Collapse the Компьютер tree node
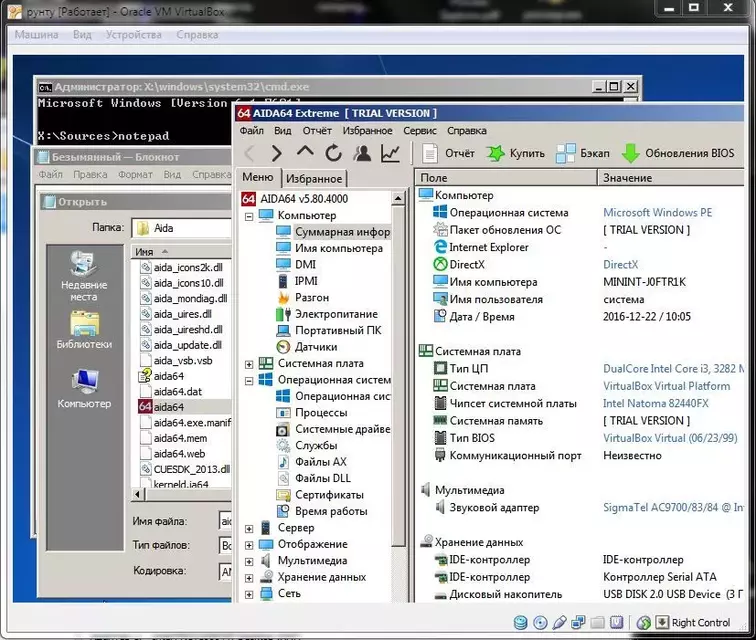This screenshot has height=640, width=756. 249,217
